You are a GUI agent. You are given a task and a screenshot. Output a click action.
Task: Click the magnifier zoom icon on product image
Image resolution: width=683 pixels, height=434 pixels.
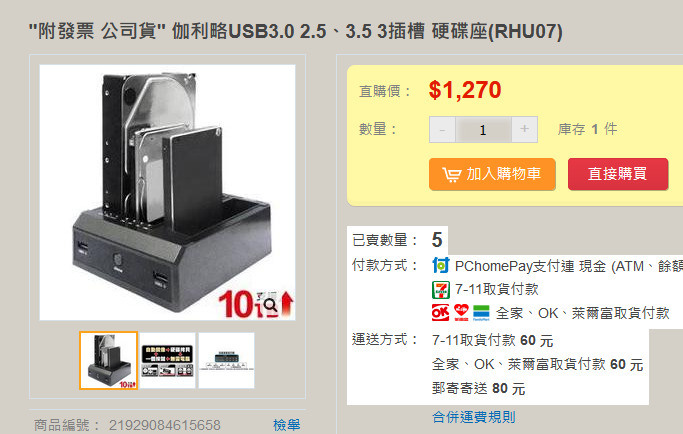[x=270, y=305]
